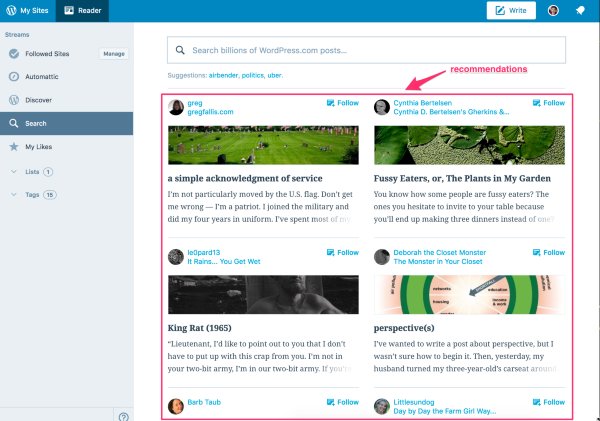The width and height of the screenshot is (600, 421).
Task: Click the politics suggestion
Action: [x=253, y=75]
